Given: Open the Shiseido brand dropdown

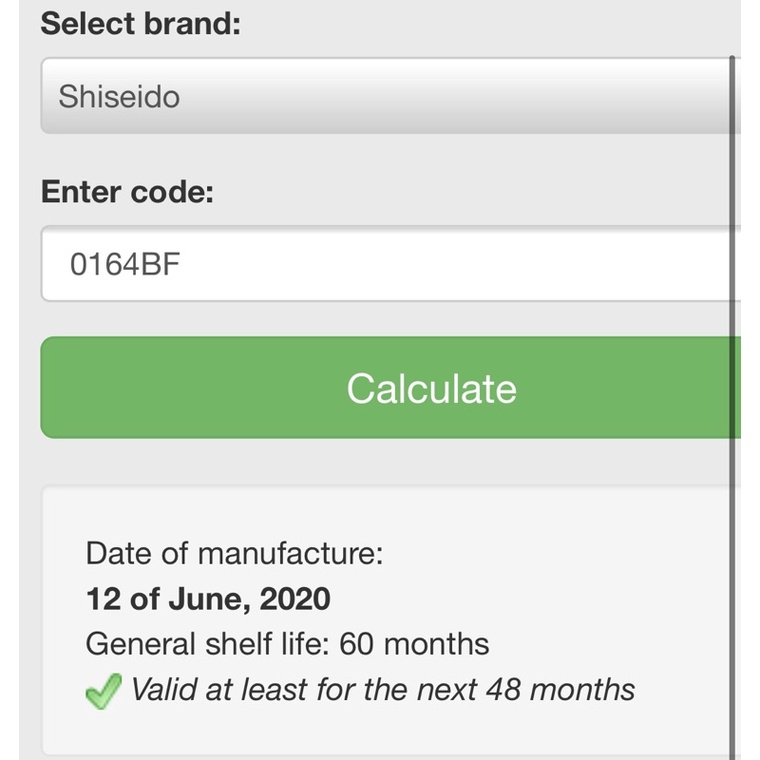Looking at the screenshot, I should coord(391,95).
